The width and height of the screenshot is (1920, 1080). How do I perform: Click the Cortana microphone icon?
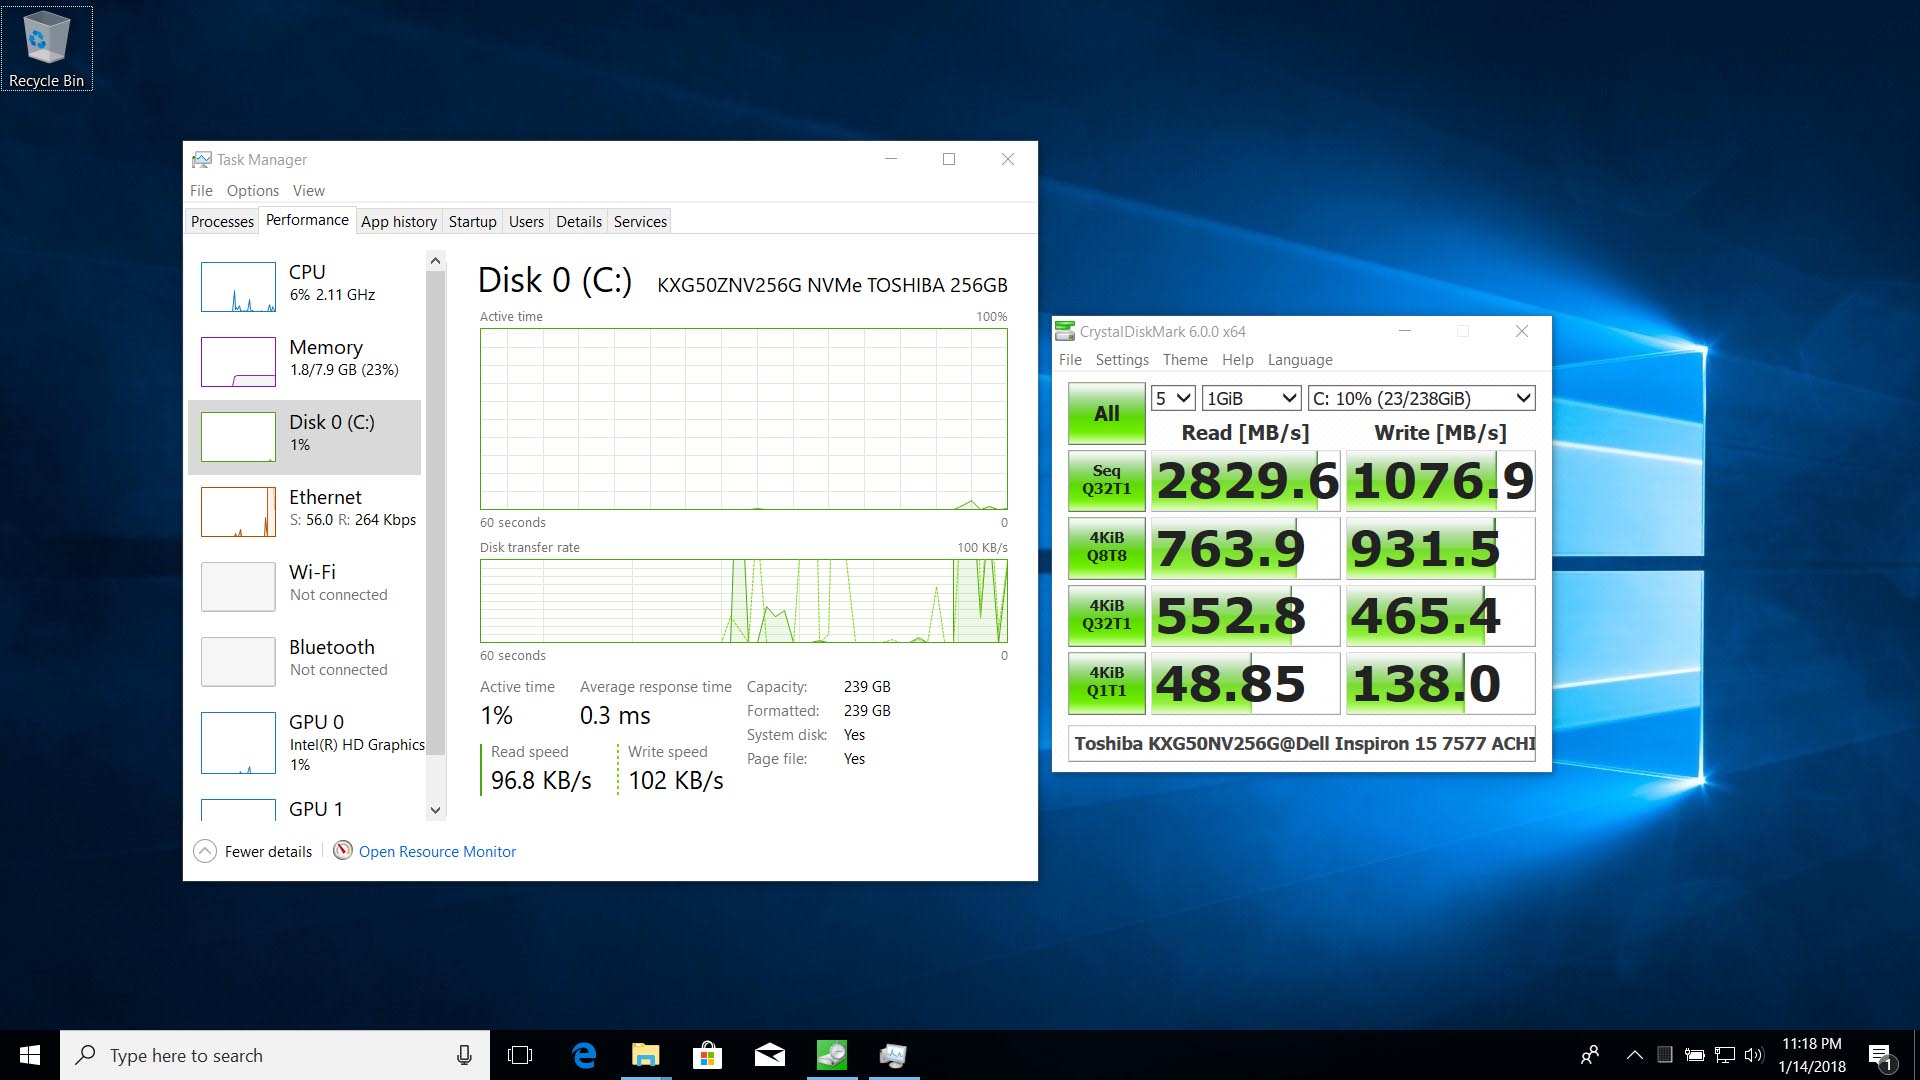(x=464, y=1055)
